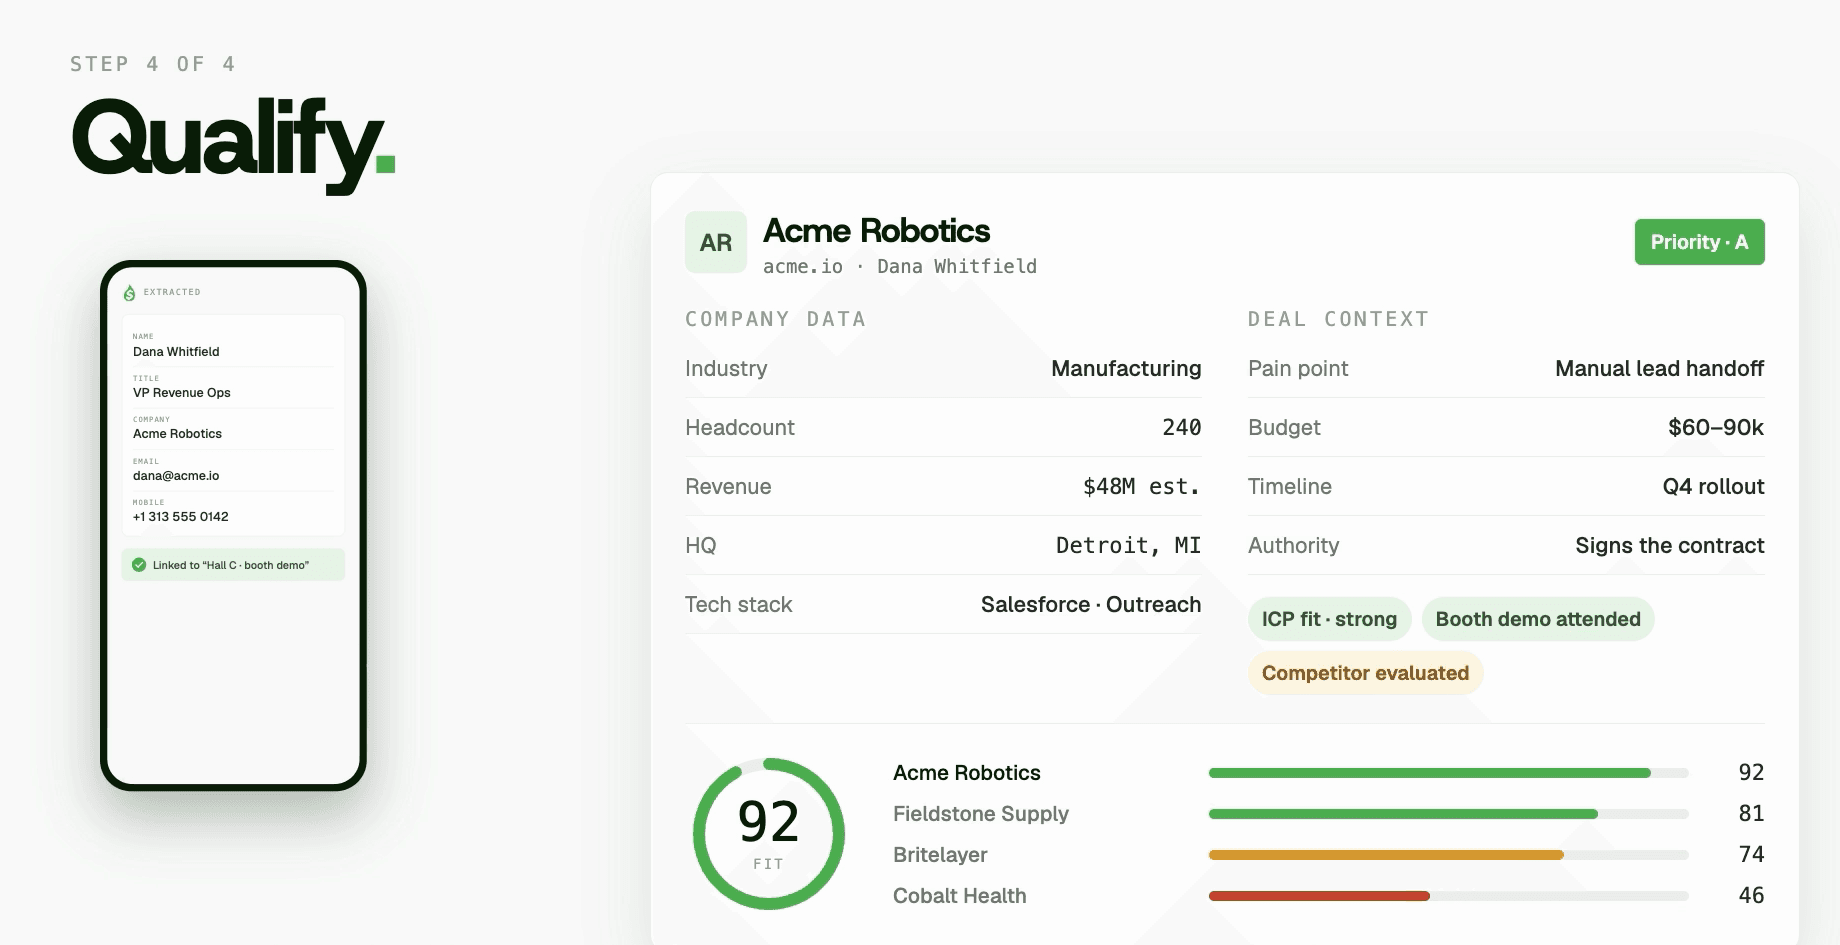Click the Acme Robotics company field on phone
Image resolution: width=1840 pixels, height=945 pixels.
[233, 428]
